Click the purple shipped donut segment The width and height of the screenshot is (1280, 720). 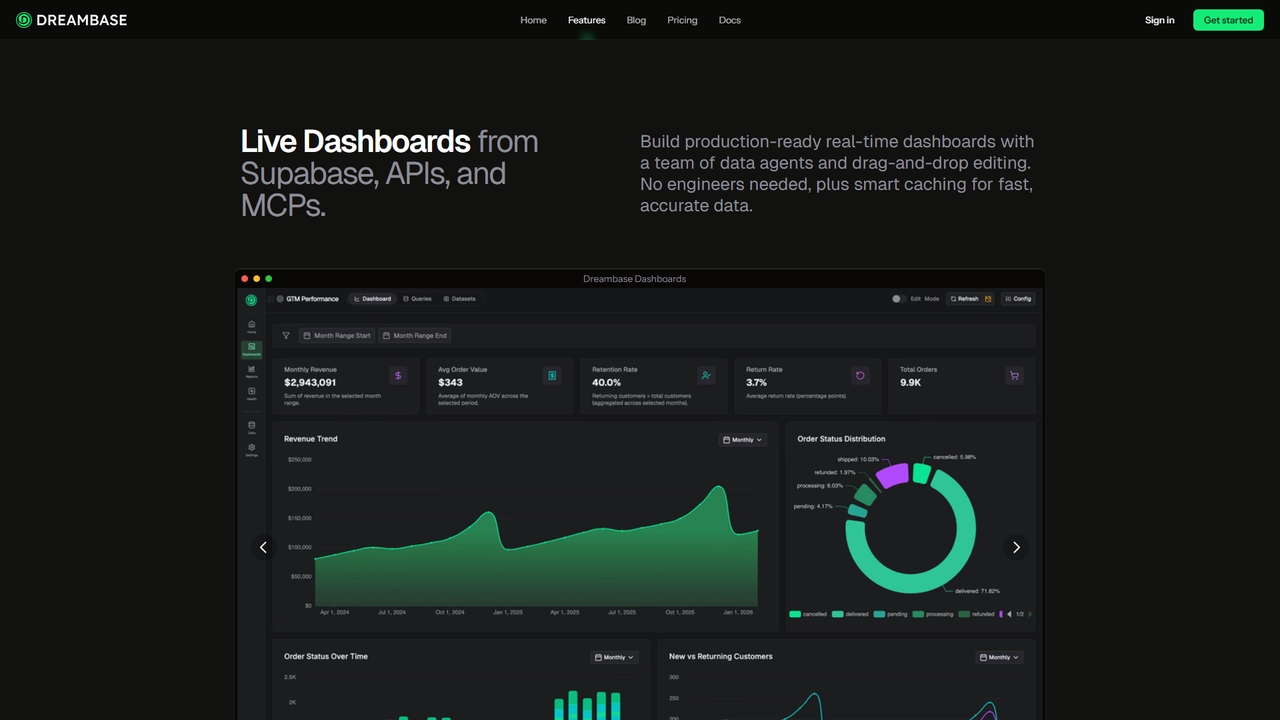[891, 476]
